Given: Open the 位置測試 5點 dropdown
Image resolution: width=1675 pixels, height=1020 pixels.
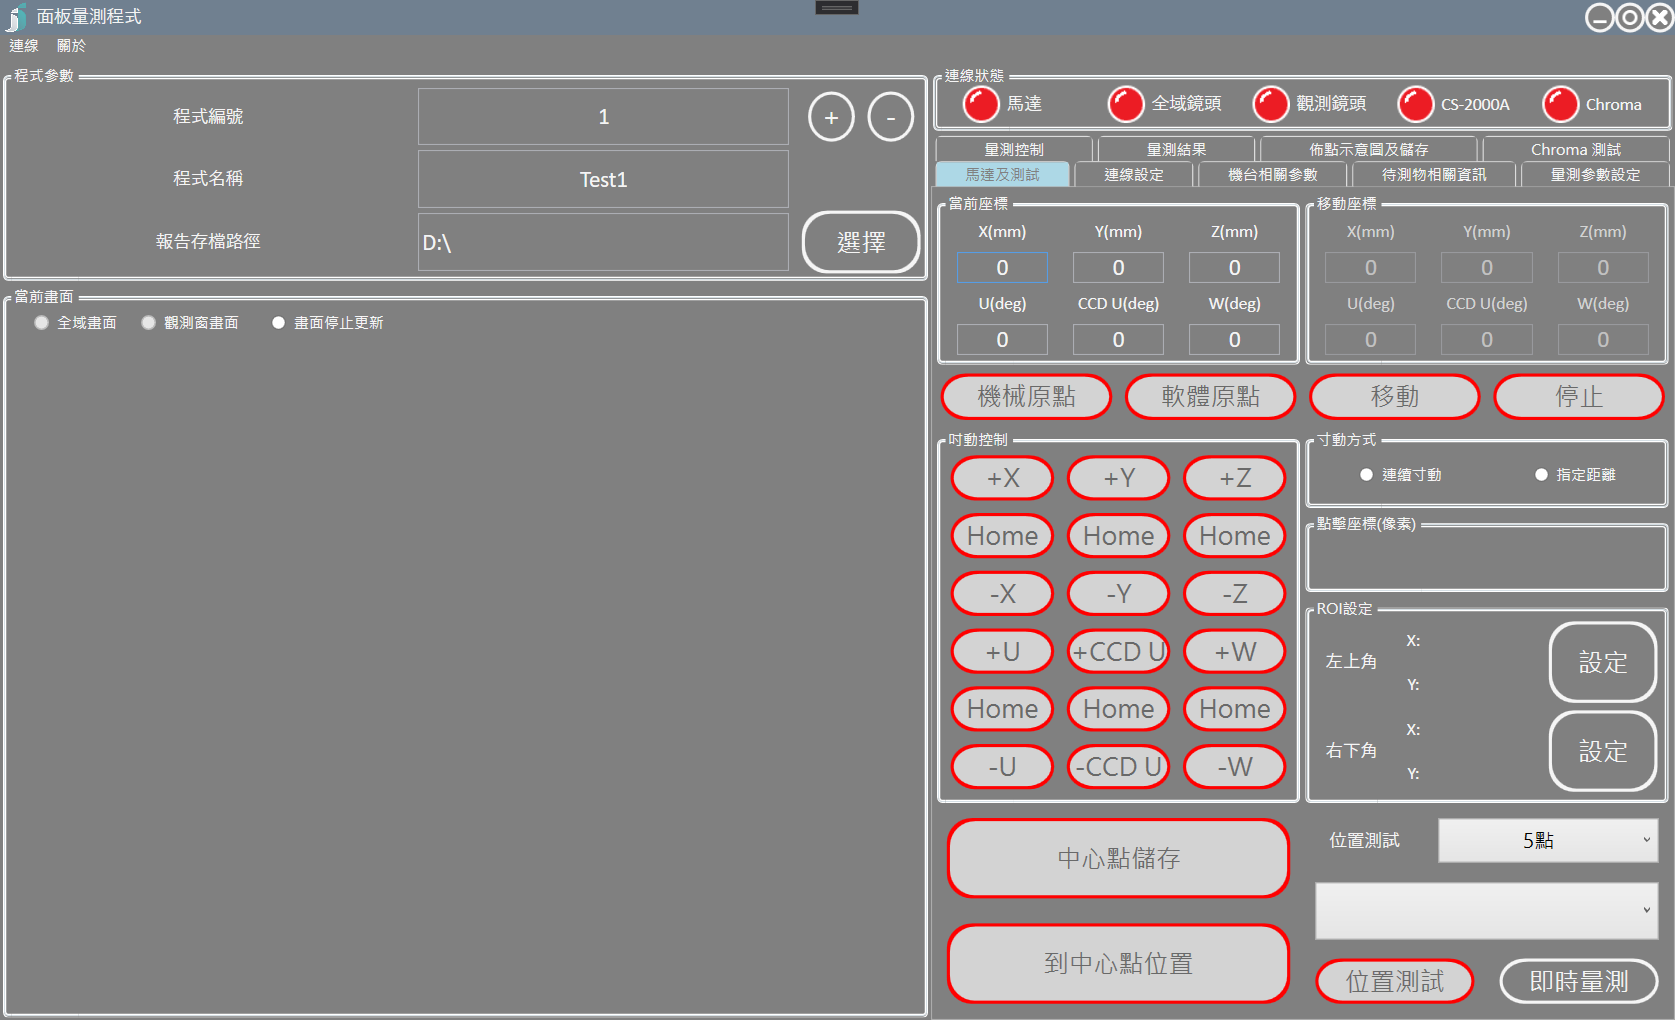Looking at the screenshot, I should click(x=1547, y=840).
